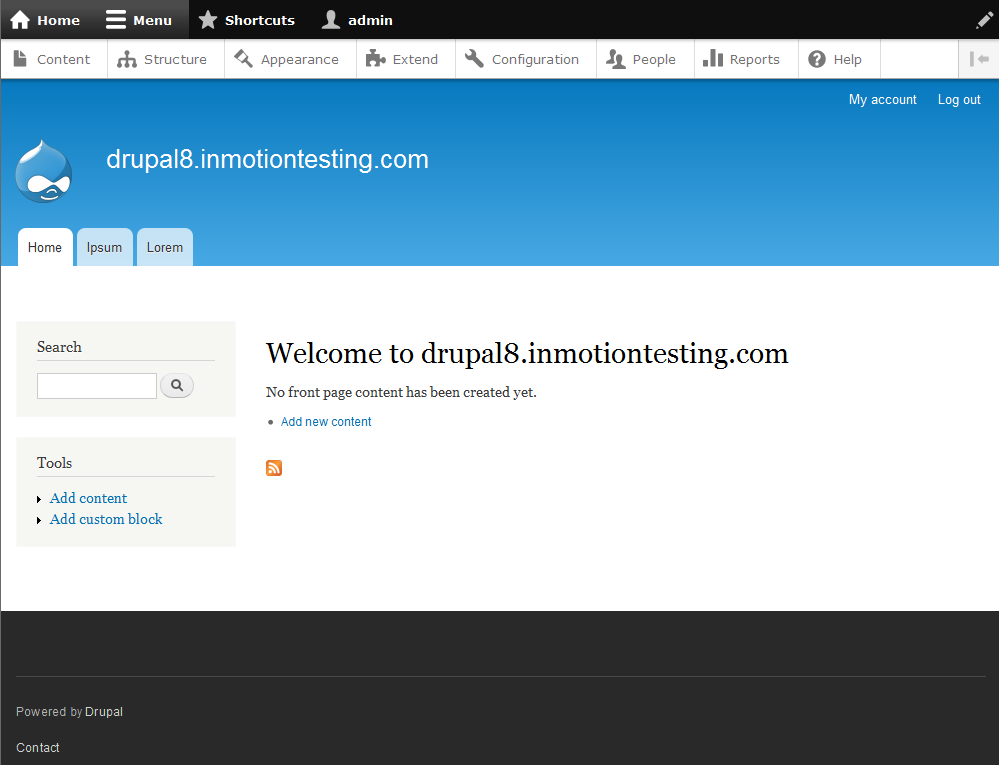
Task: Click the Appearance paintbrush icon
Action: pos(243,59)
